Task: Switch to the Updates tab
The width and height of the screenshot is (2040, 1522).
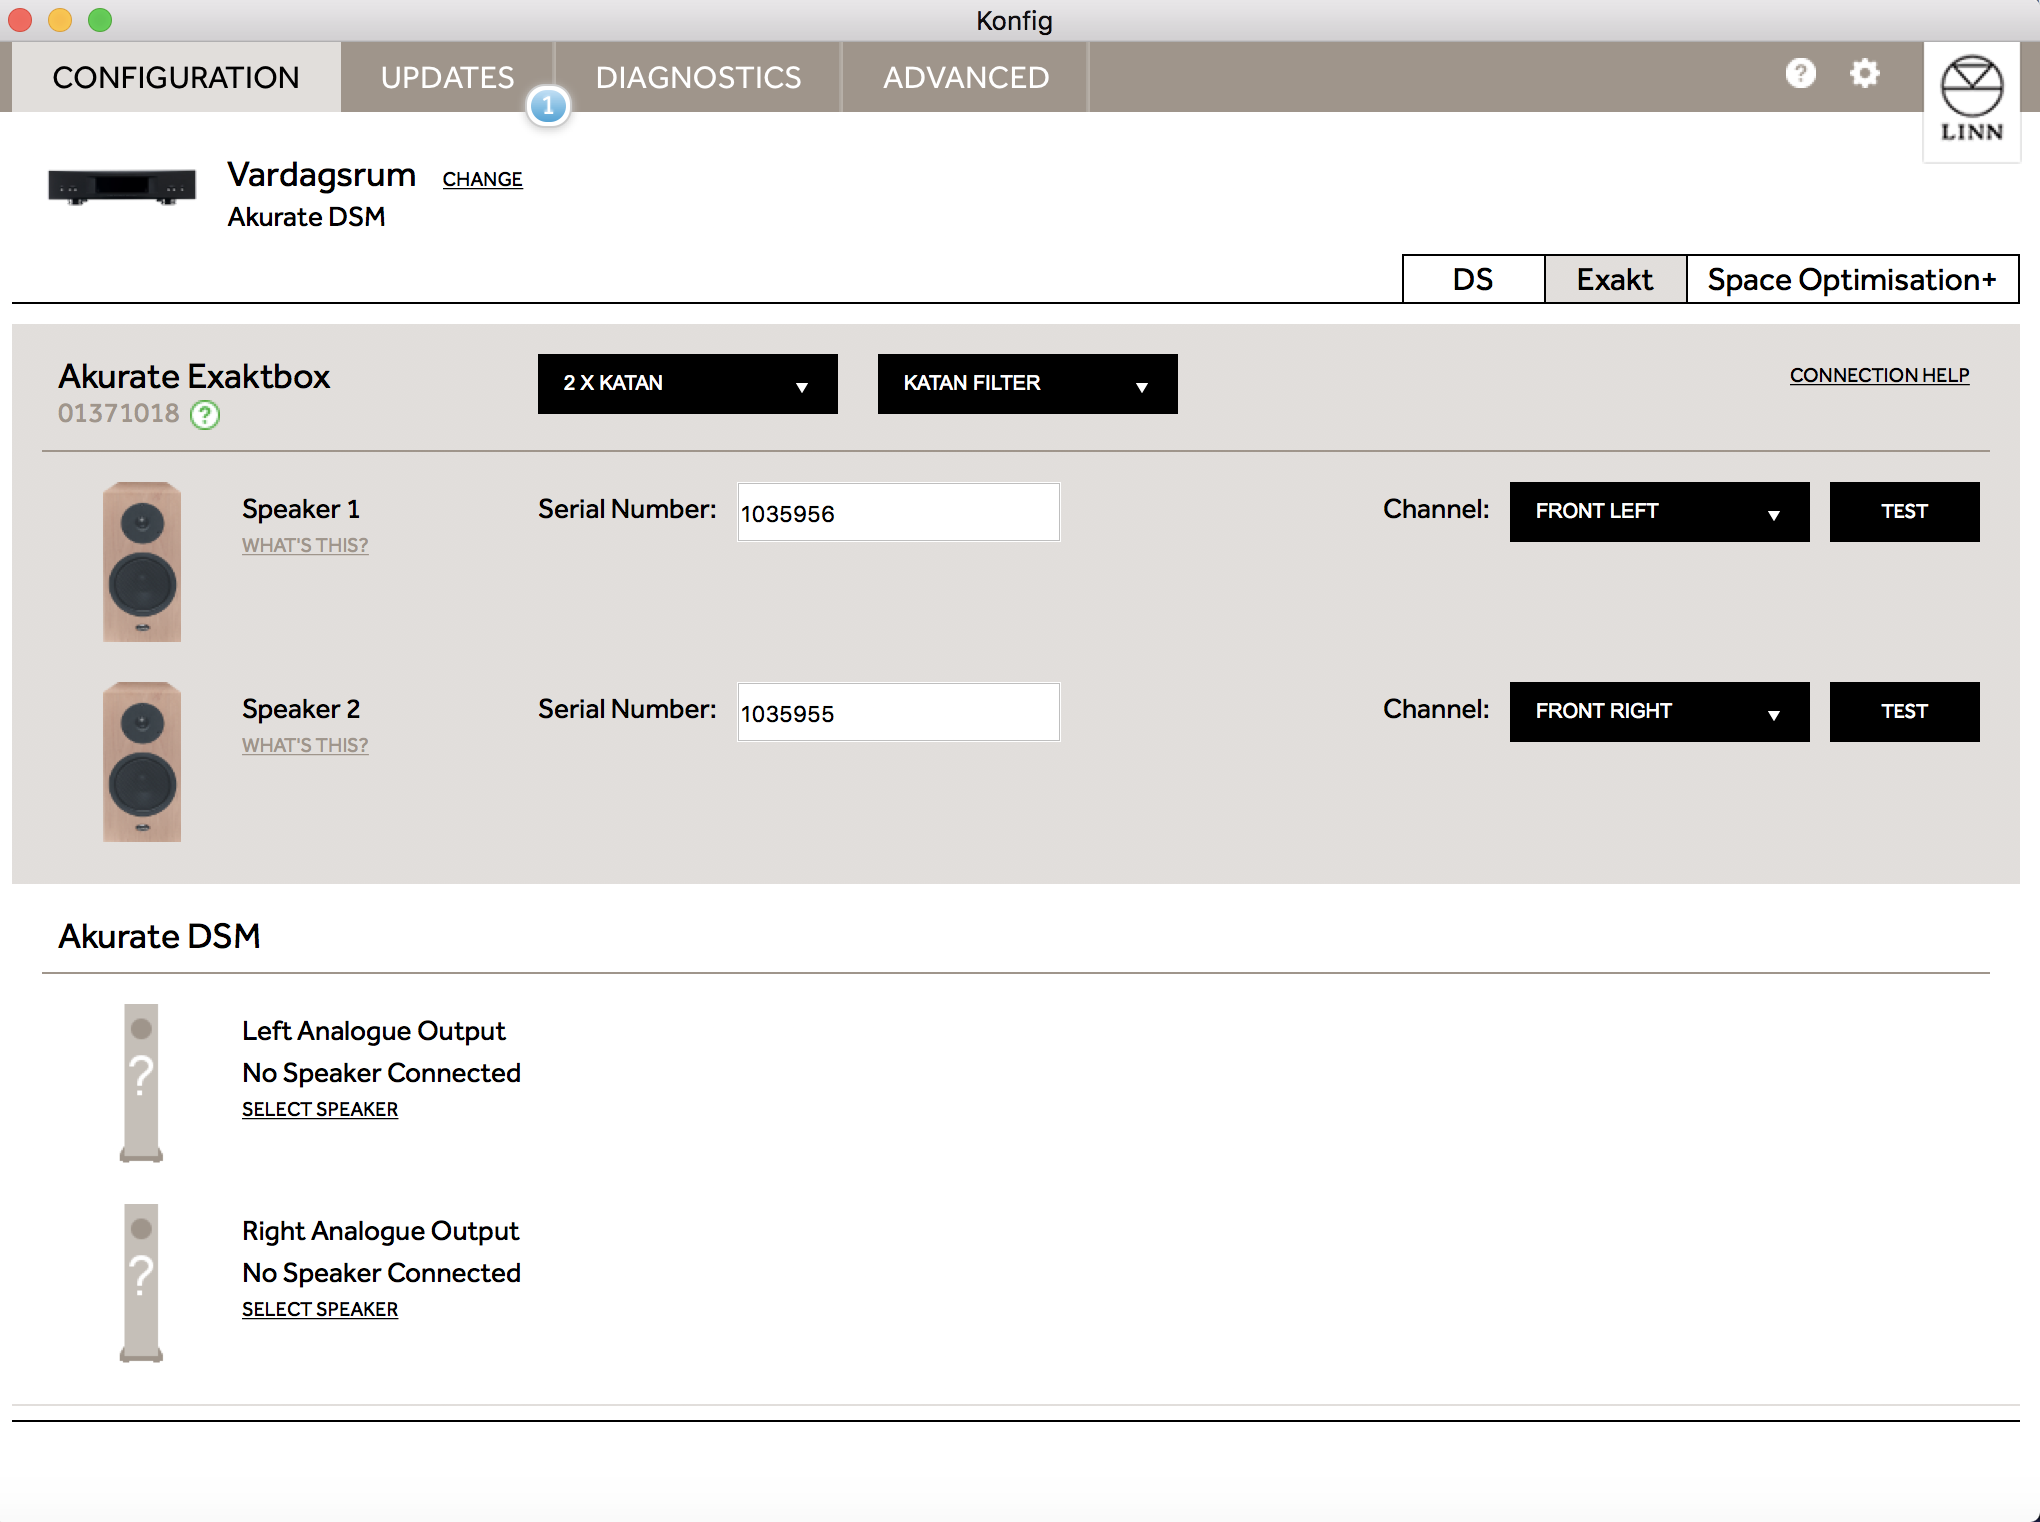Action: click(x=447, y=77)
